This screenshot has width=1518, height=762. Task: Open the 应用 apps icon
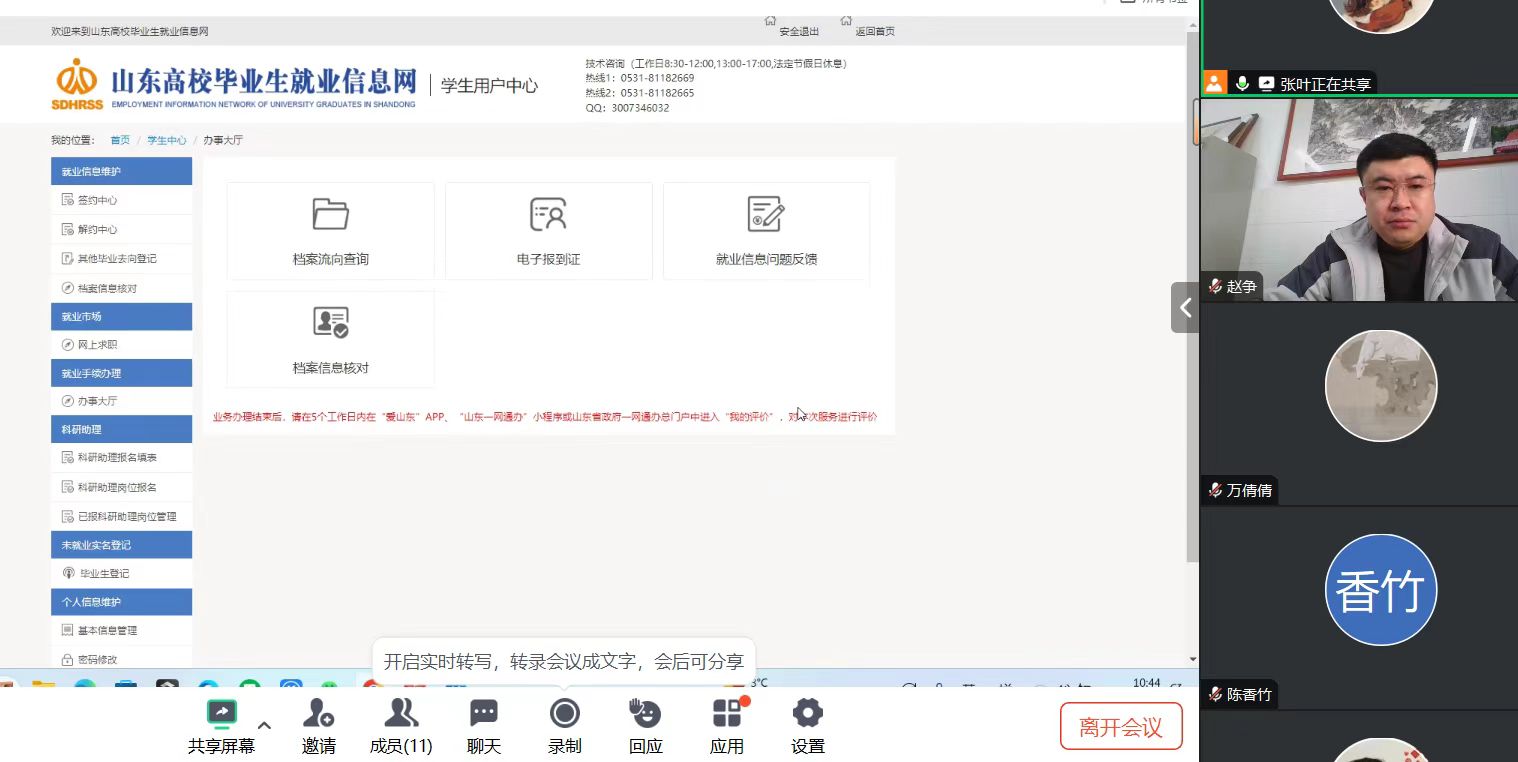727,713
